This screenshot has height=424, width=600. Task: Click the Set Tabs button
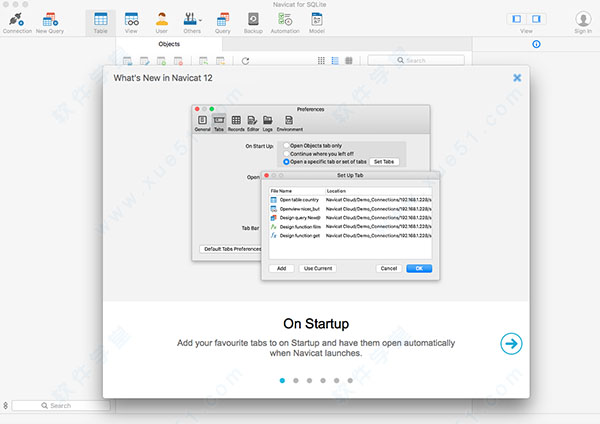pyautogui.click(x=384, y=162)
